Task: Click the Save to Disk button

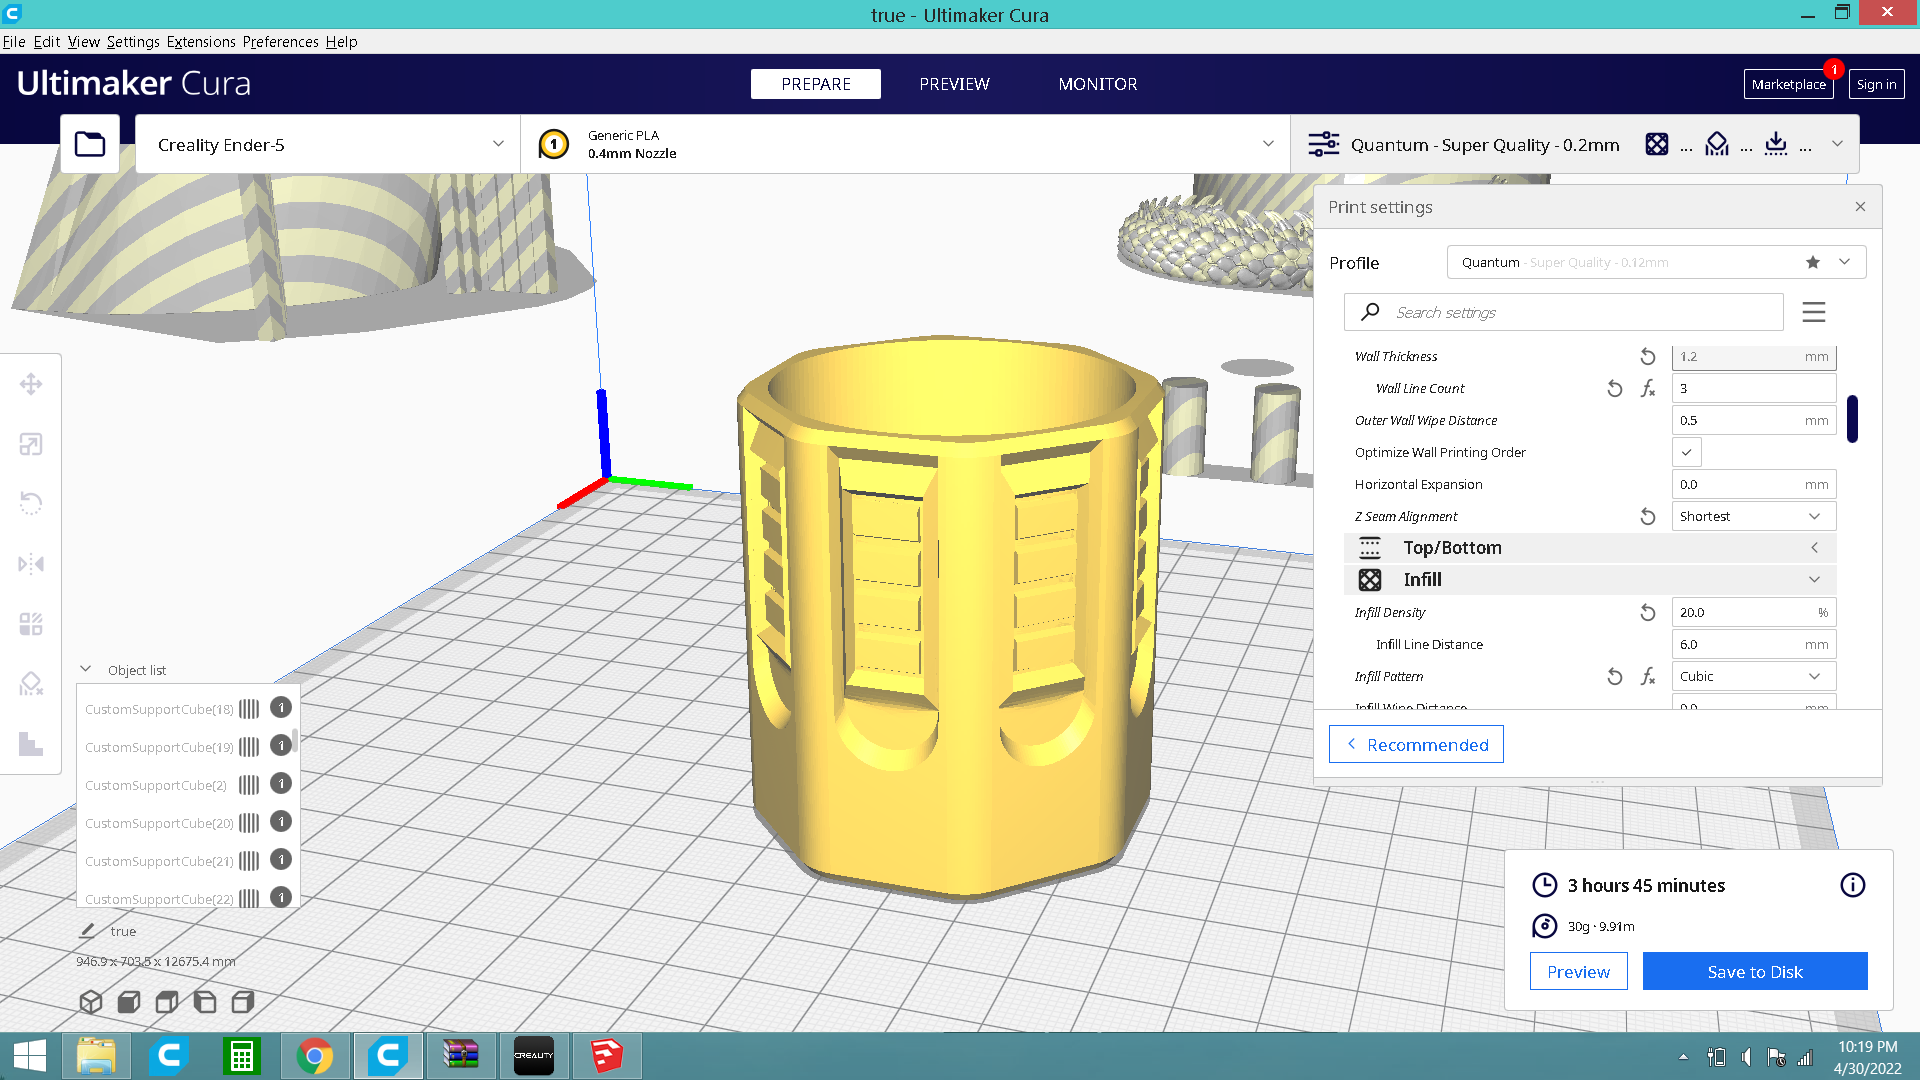Action: click(x=1755, y=972)
